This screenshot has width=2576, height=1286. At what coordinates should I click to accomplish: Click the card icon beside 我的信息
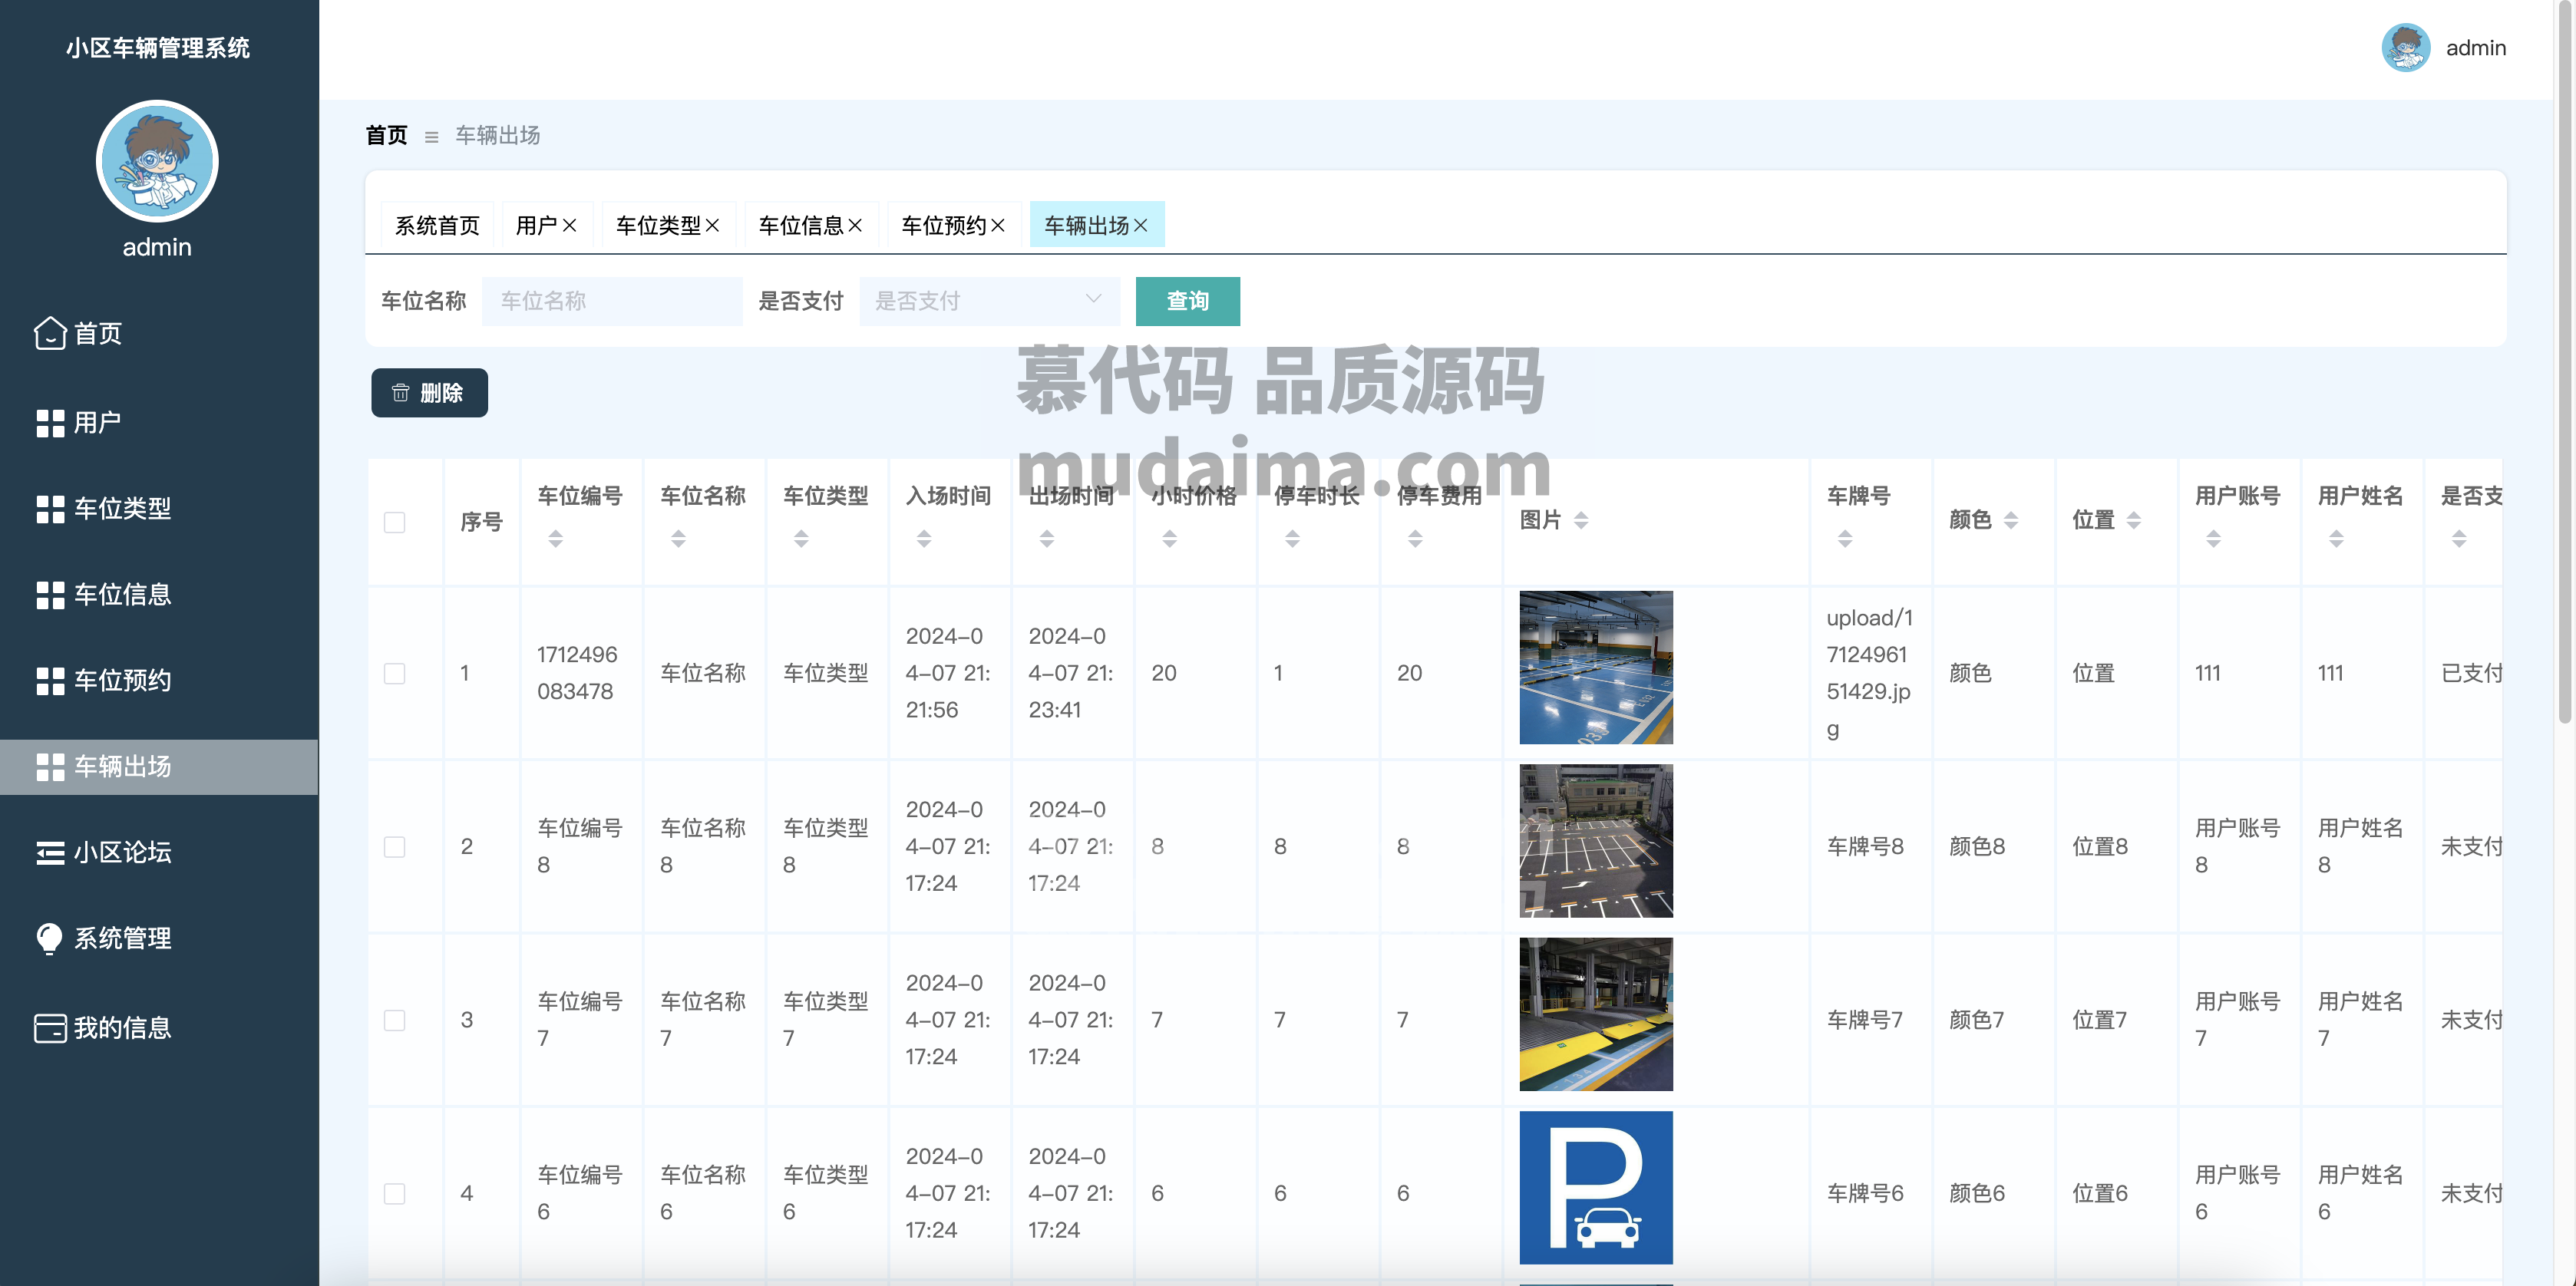click(x=50, y=1028)
